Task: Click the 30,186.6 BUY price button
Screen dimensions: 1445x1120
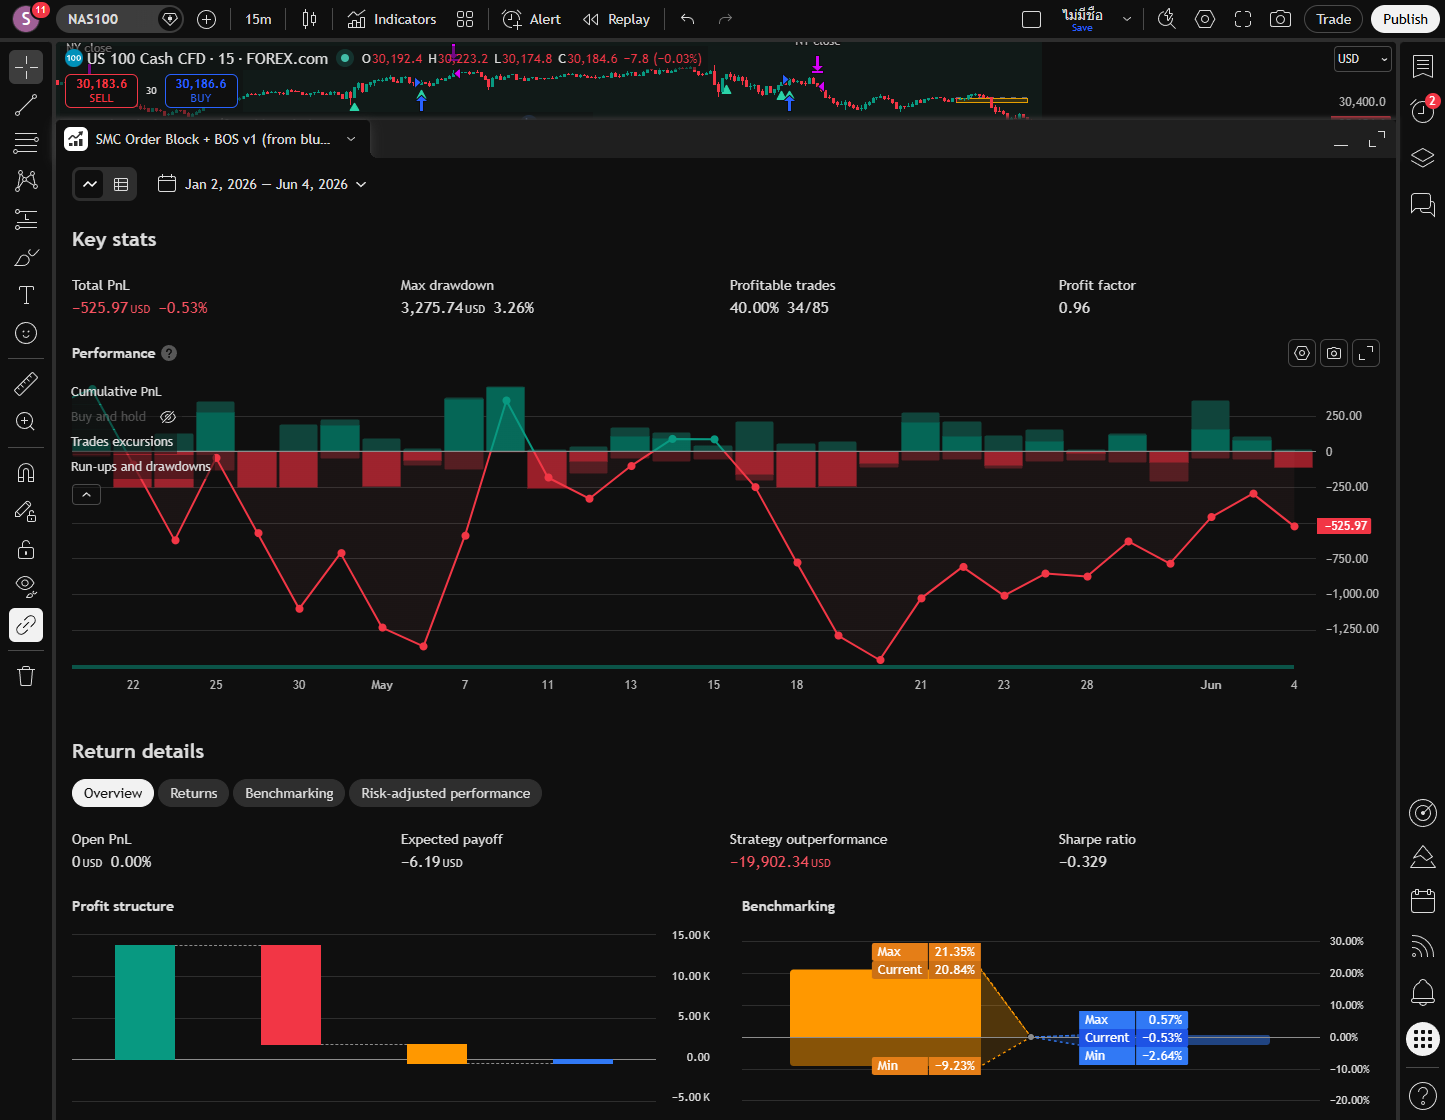Action: tap(201, 90)
